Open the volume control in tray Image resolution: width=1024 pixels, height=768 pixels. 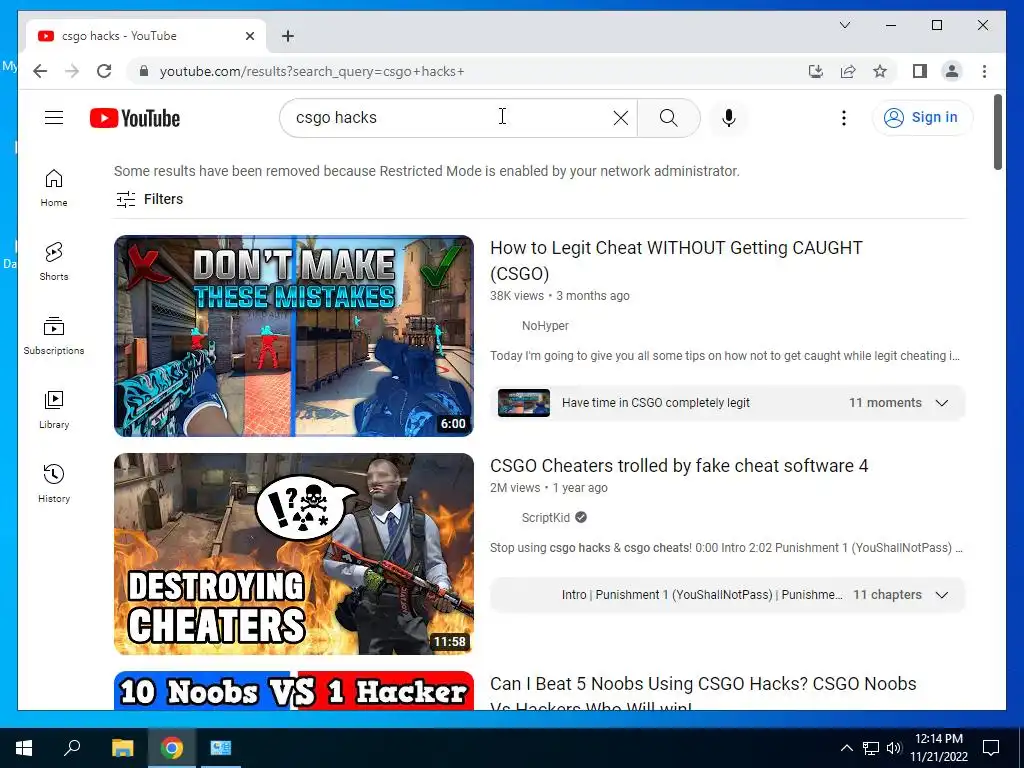click(x=894, y=748)
